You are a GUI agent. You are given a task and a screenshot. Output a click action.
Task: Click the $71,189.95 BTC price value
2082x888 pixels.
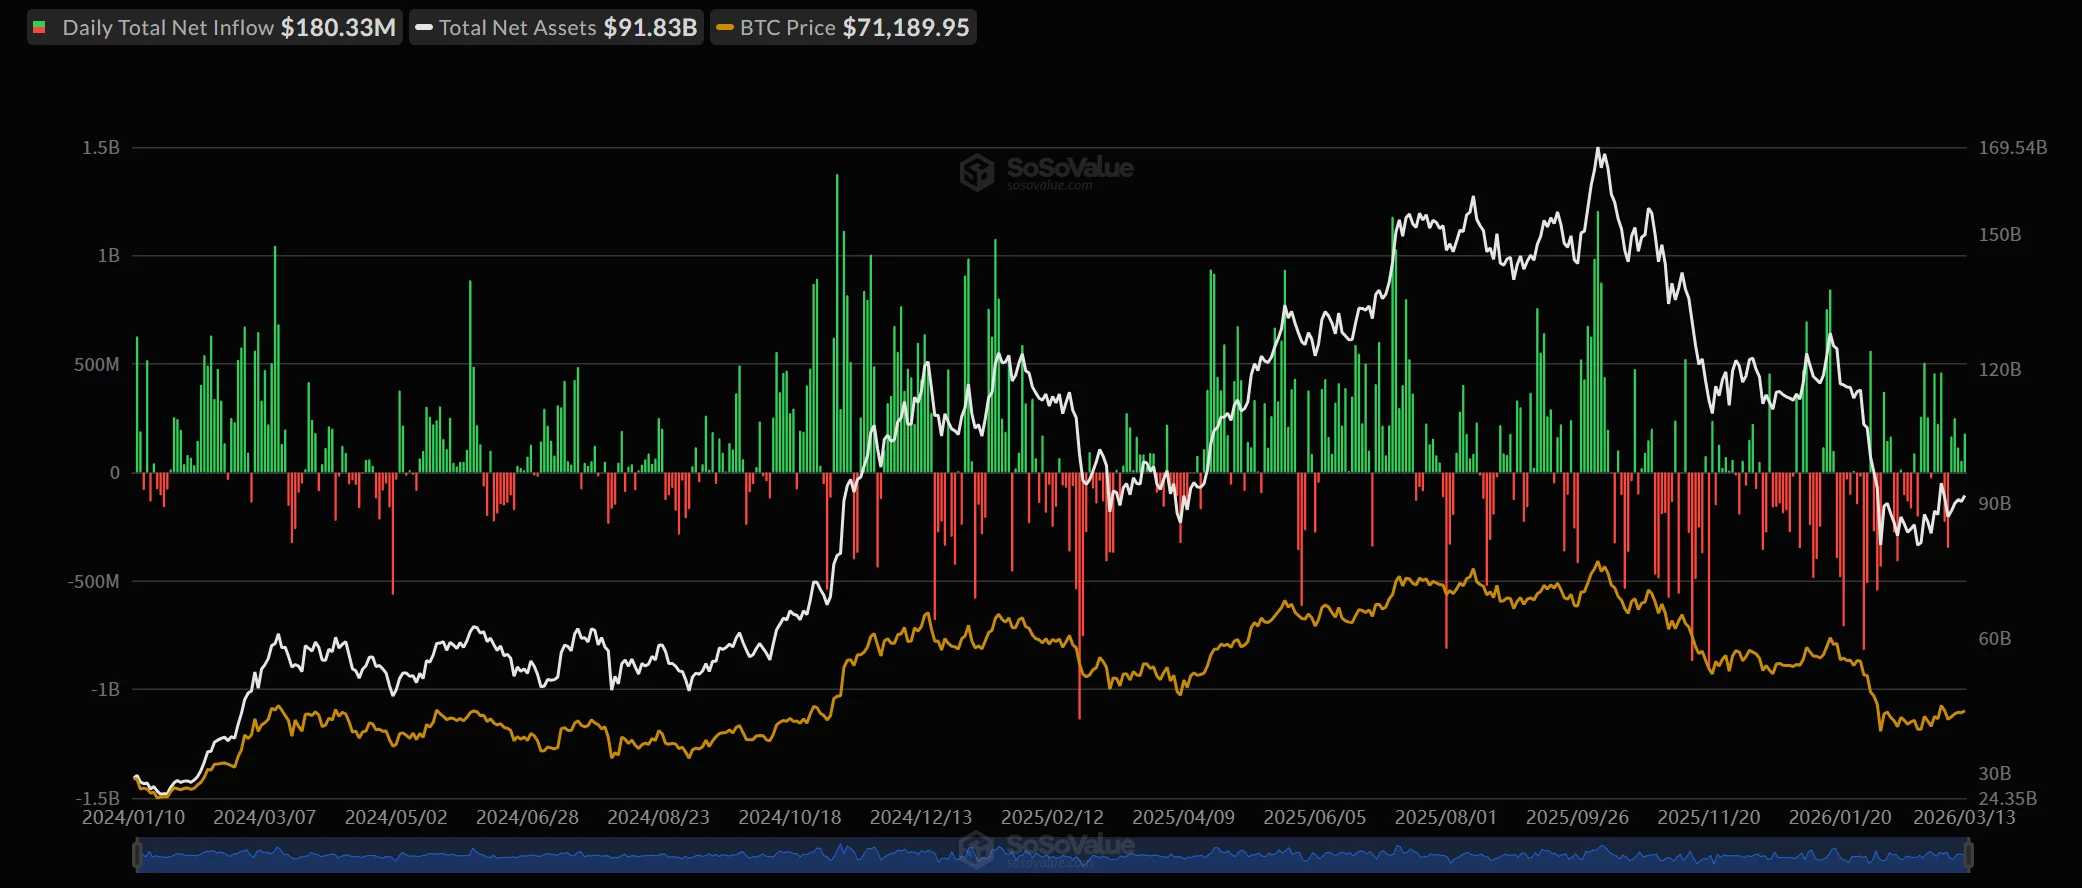(906, 28)
